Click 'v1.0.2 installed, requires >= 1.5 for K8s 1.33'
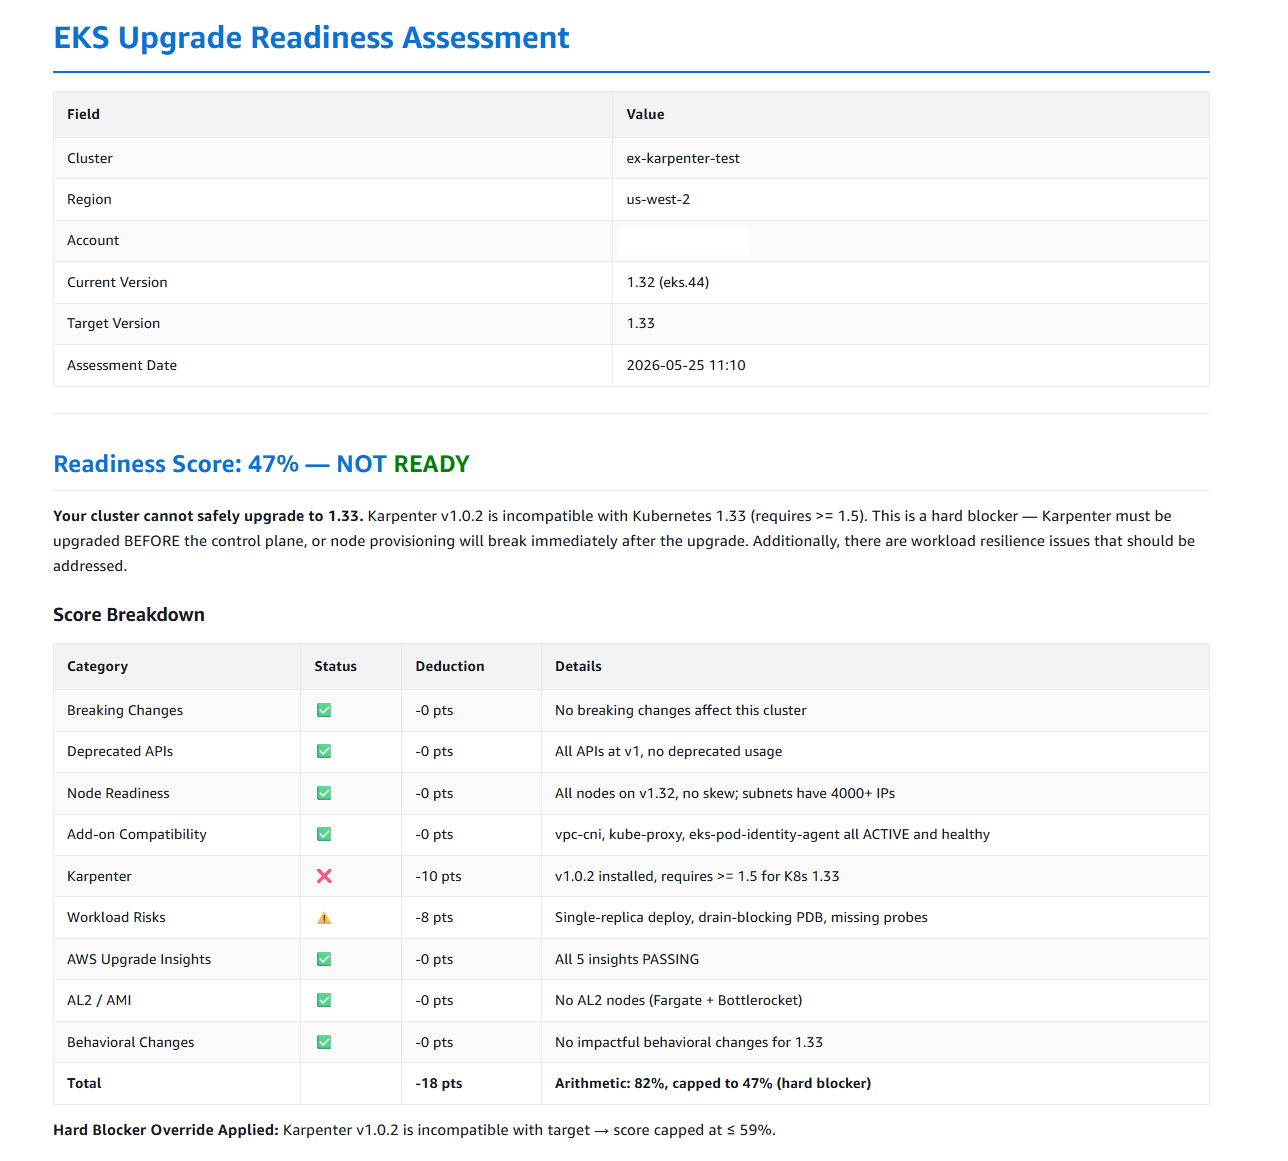 pyautogui.click(x=697, y=876)
